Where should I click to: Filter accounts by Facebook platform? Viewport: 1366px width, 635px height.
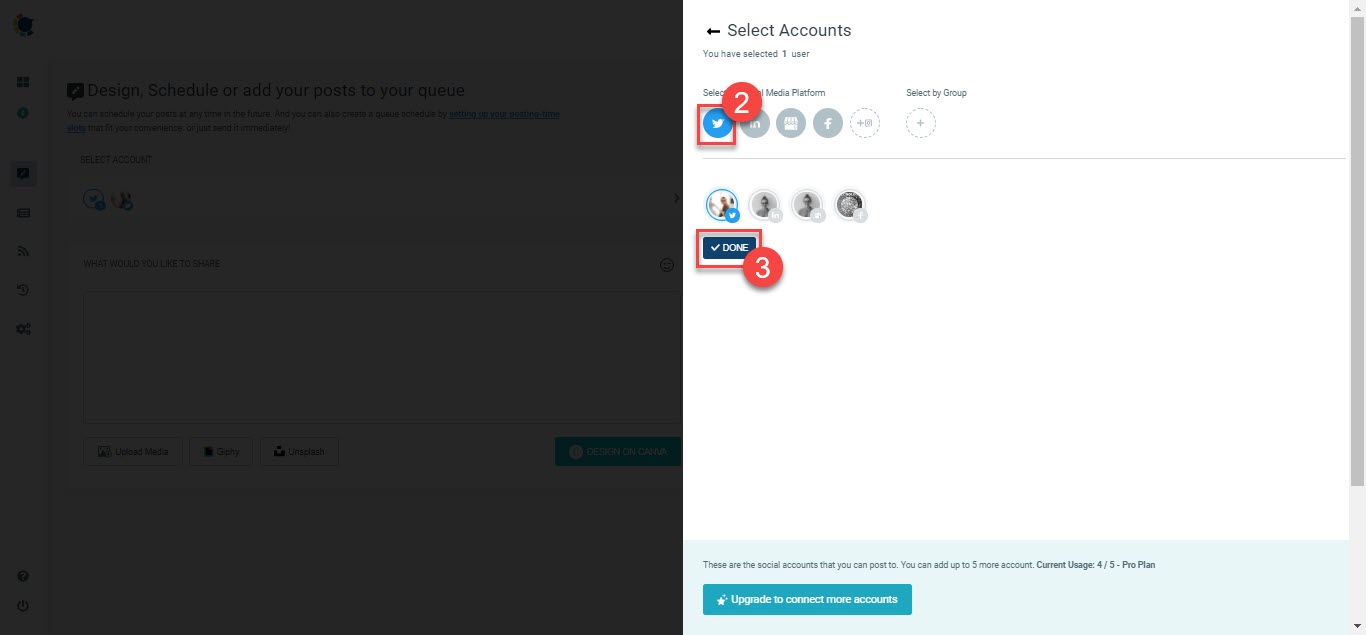[x=828, y=124]
